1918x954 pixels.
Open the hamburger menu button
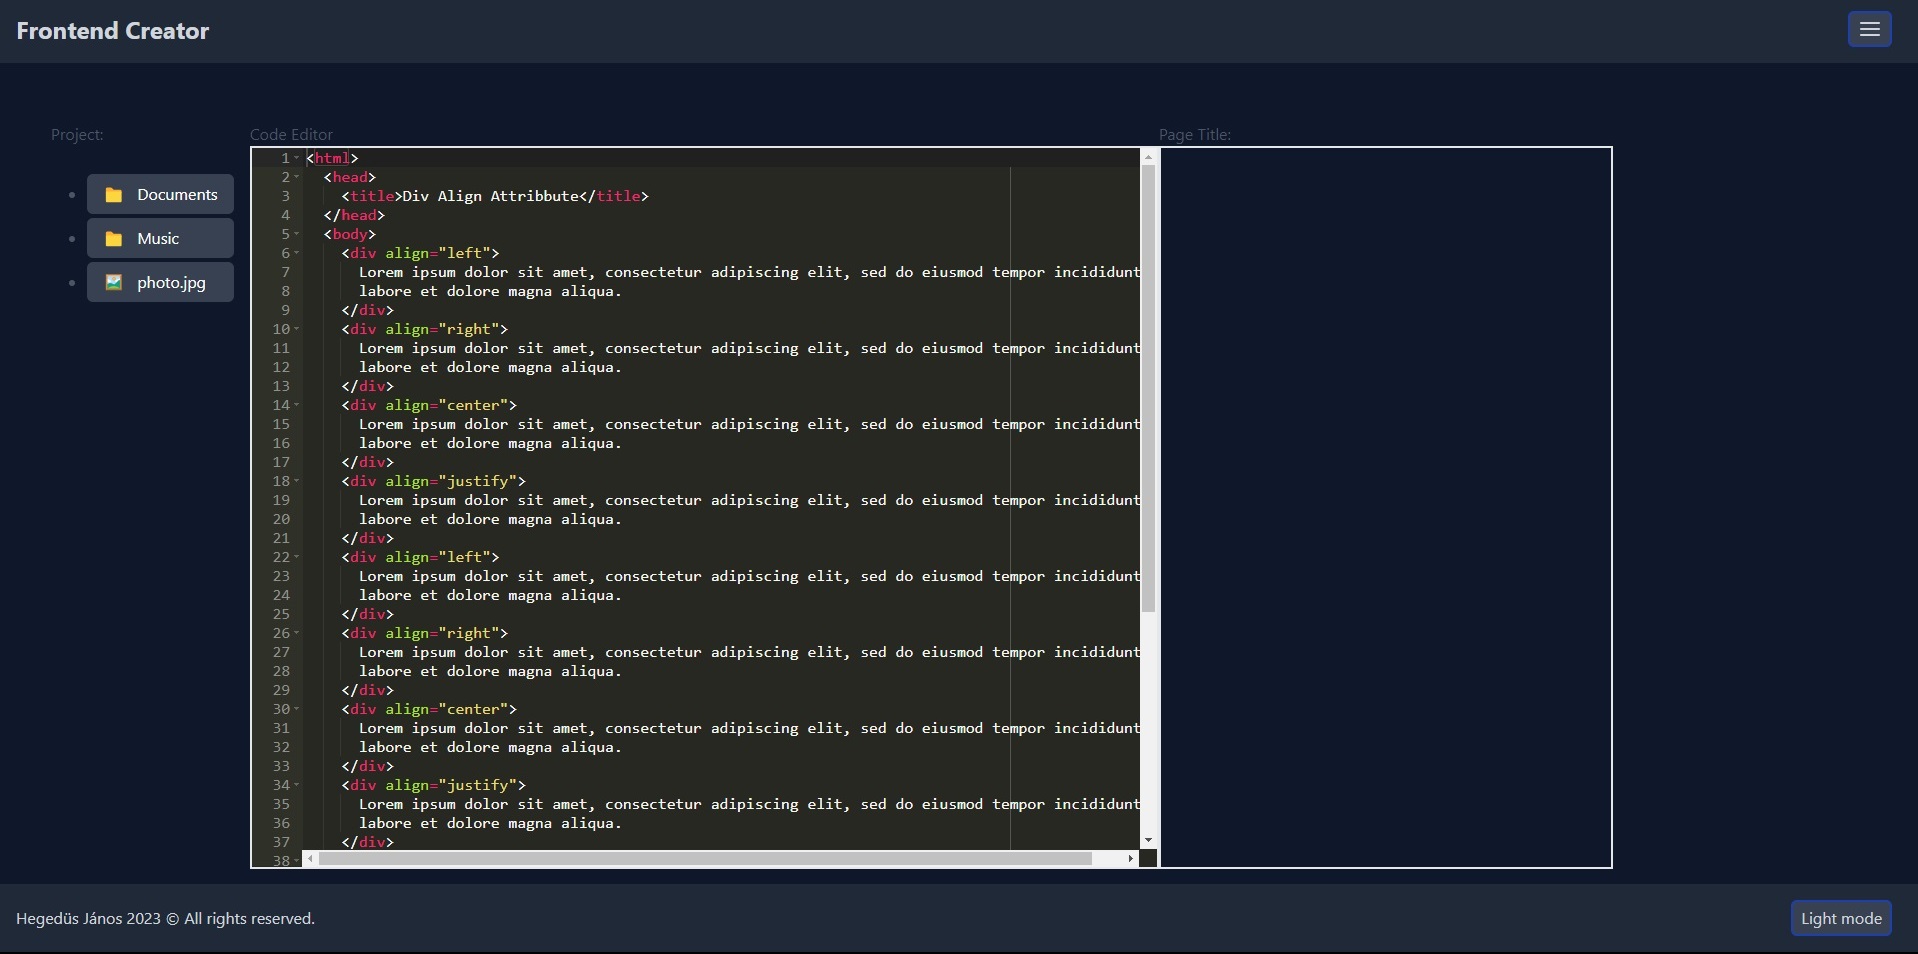pos(1869,30)
